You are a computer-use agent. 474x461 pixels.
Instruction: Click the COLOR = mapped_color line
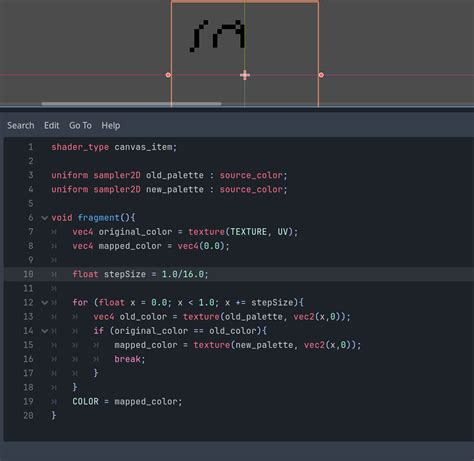[127, 401]
